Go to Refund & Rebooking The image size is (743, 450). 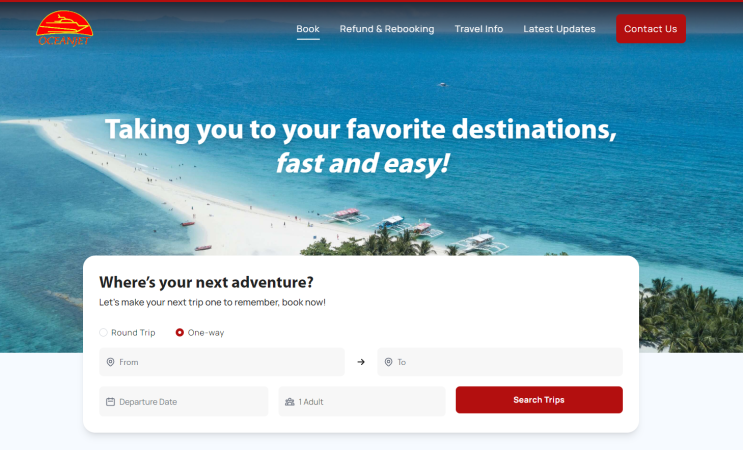tap(387, 29)
